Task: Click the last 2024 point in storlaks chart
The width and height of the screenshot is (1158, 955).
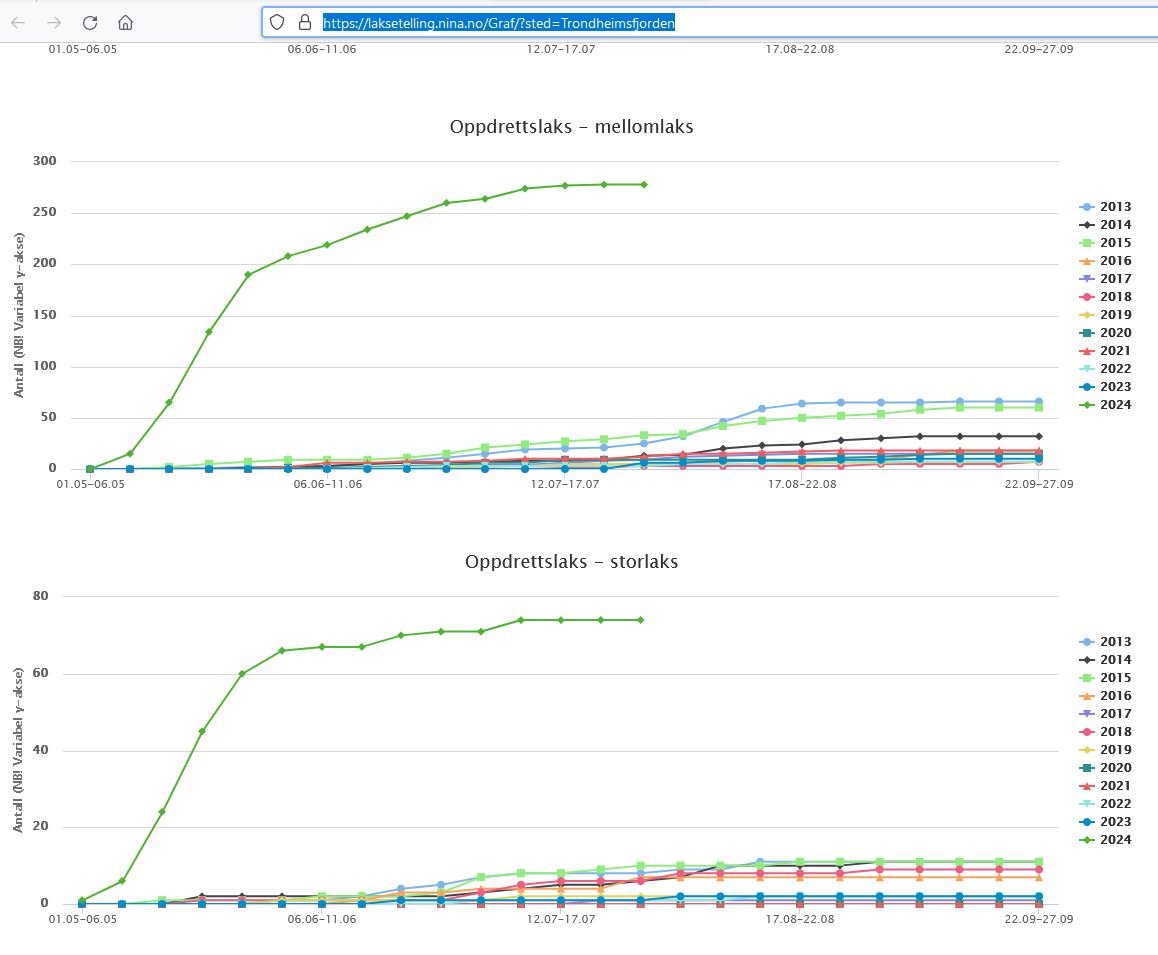Action: click(640, 620)
